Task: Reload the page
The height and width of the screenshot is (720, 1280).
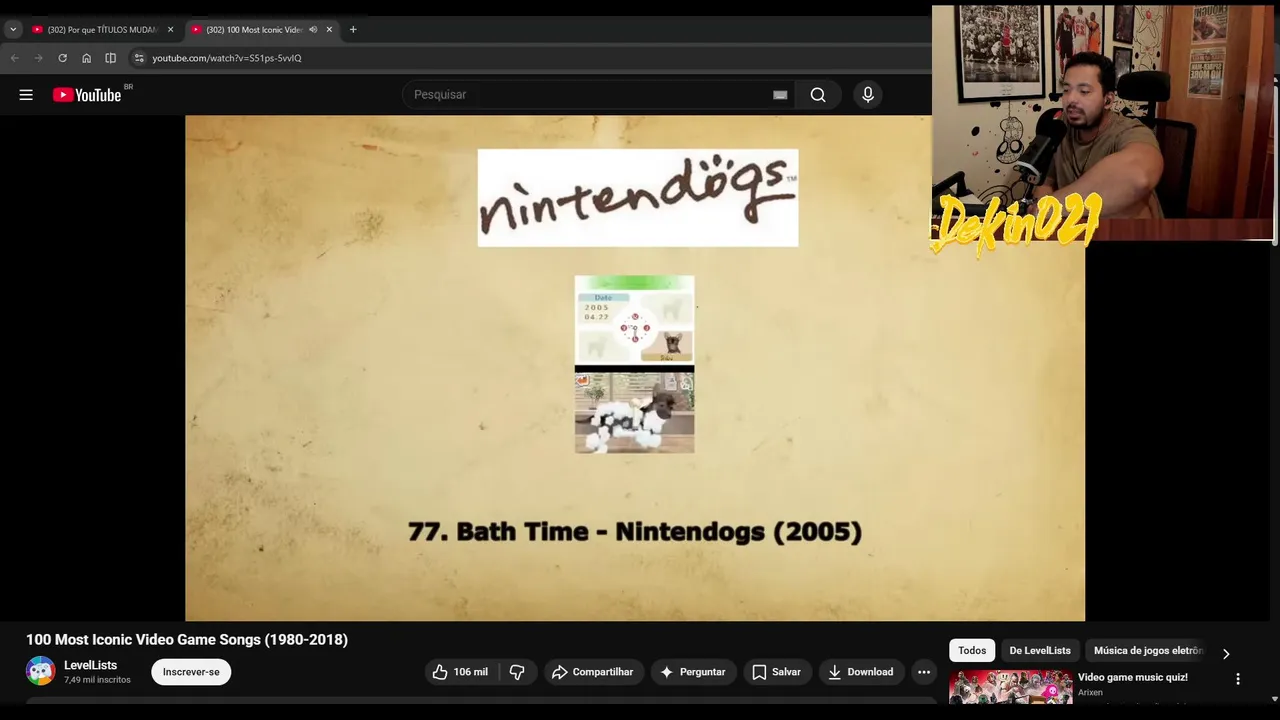Action: (x=62, y=58)
